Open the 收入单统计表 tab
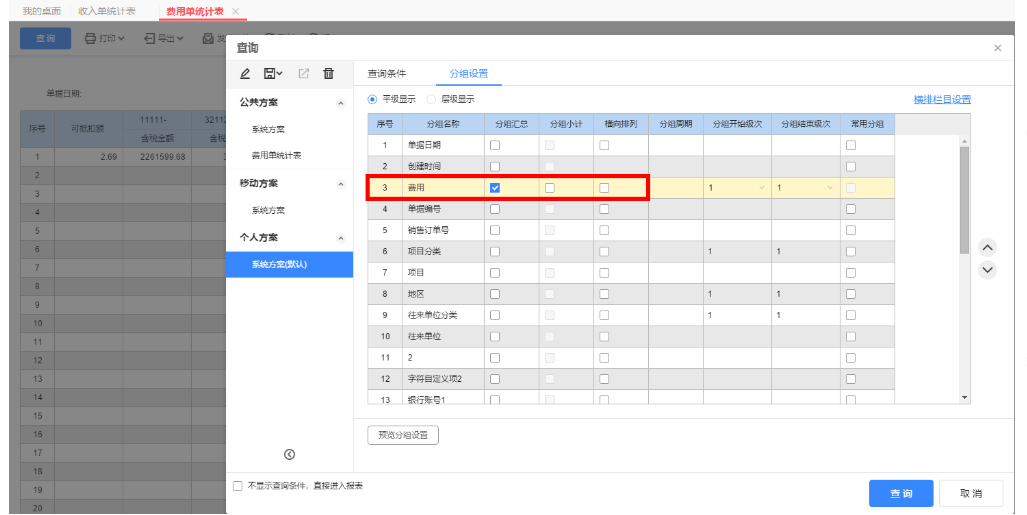 tap(107, 11)
